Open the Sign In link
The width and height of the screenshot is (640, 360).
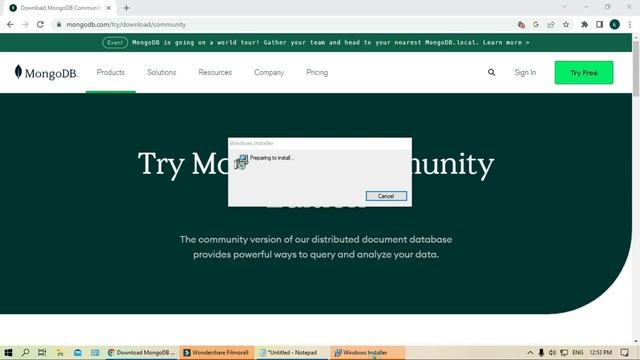[525, 73]
